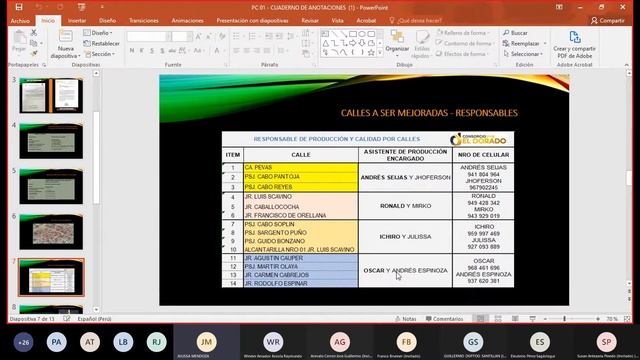Open the Diseño layout dropdown
This screenshot has width=640, height=360.
click(98, 33)
